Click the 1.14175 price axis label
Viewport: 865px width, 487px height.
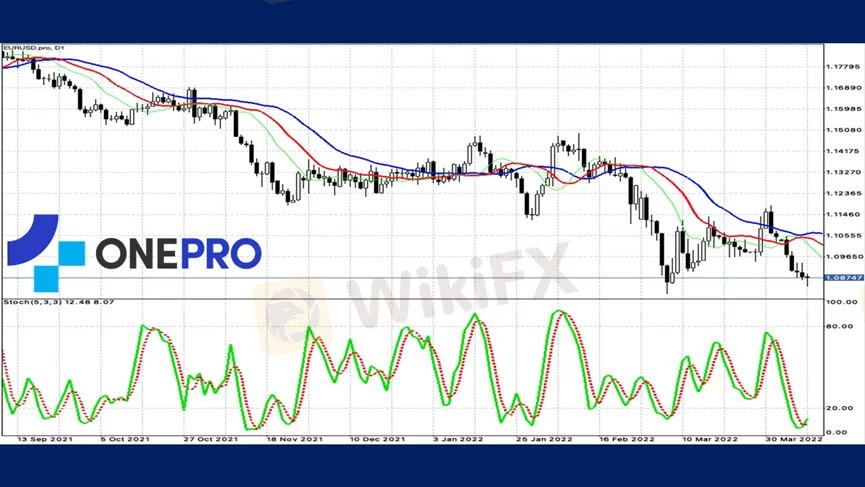(843, 151)
